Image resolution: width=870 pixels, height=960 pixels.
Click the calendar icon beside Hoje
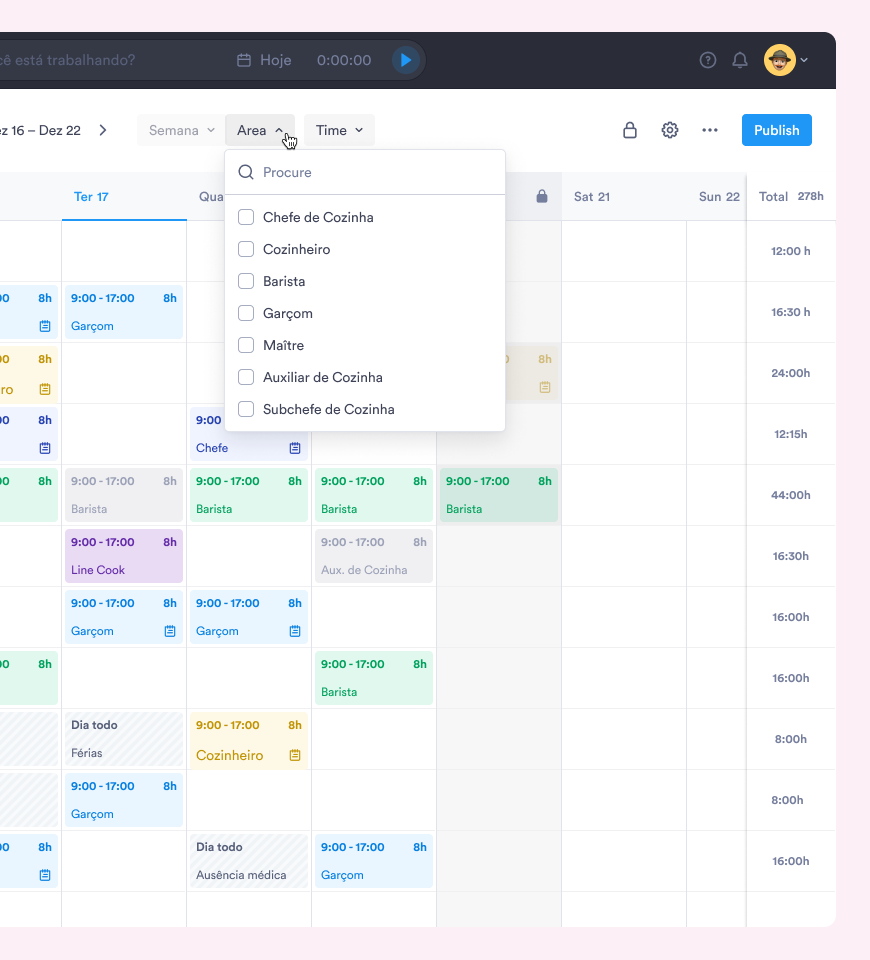click(243, 60)
